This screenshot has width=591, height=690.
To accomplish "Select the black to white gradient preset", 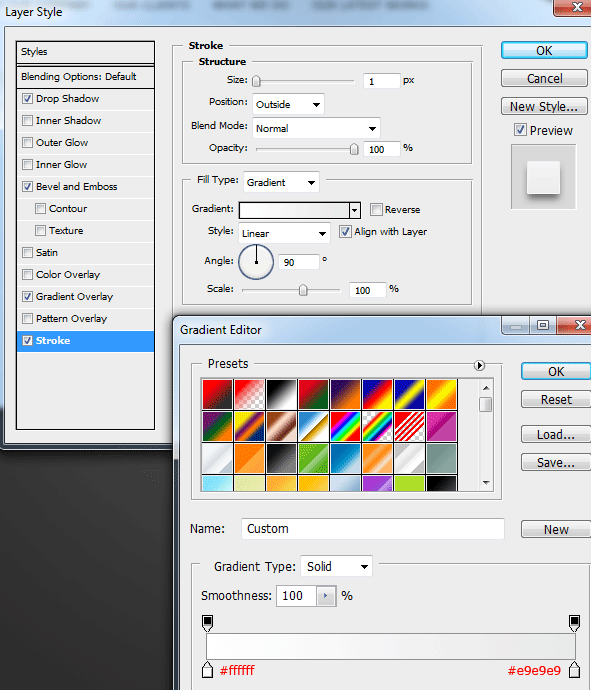I will (281, 394).
